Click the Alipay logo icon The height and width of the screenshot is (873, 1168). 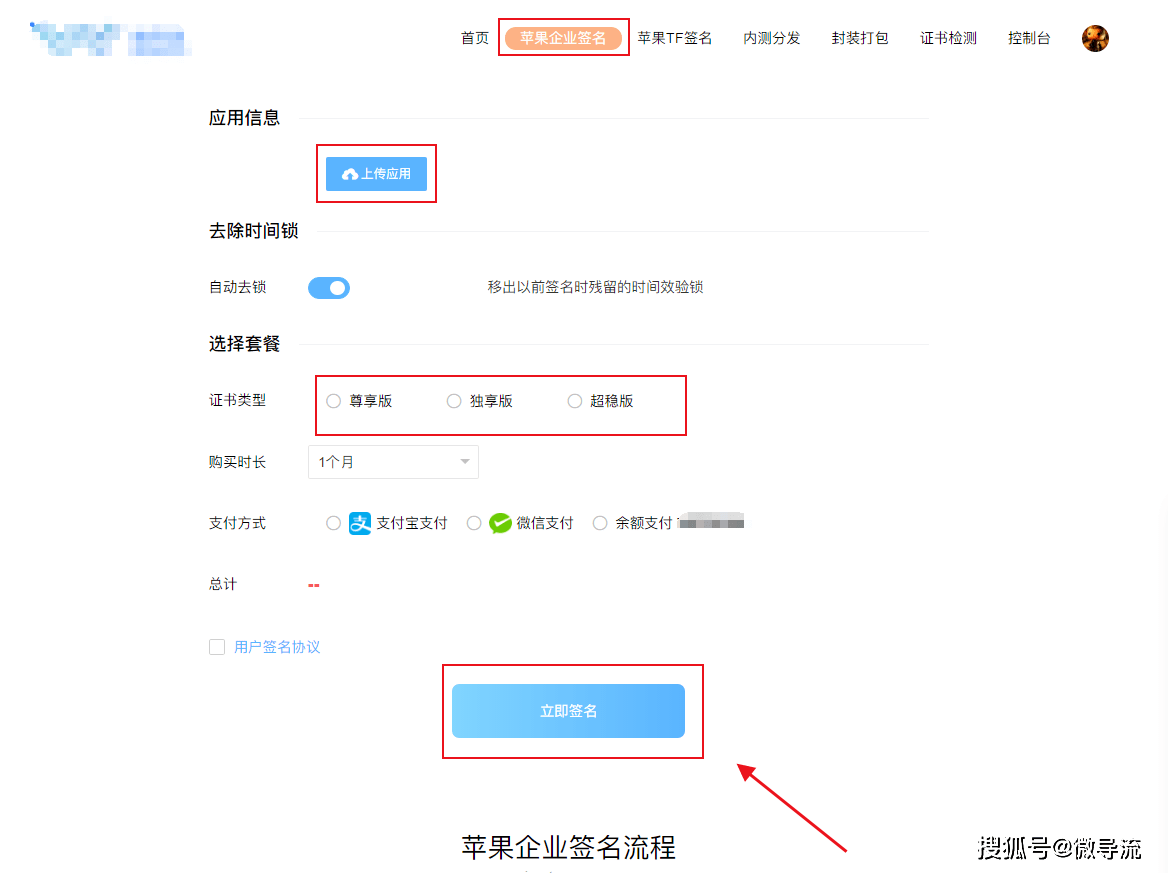[x=360, y=523]
